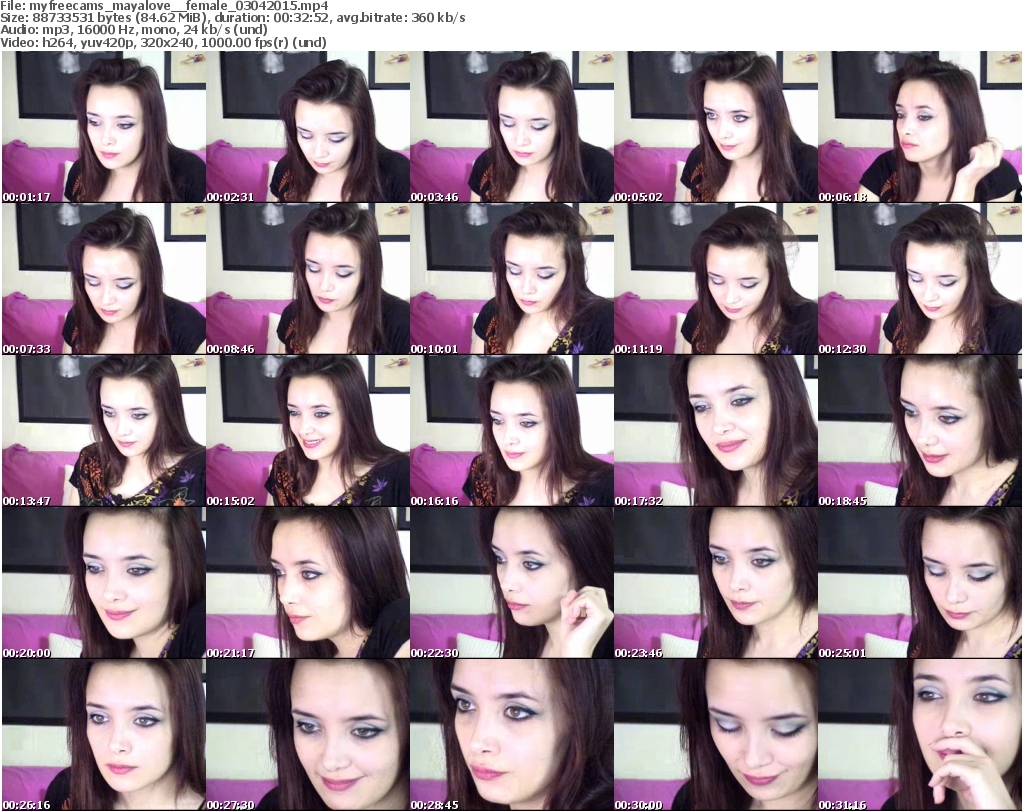The width and height of the screenshot is (1024, 811).
Task: Pick the 00:16:16 preview frame
Action: pyautogui.click(x=511, y=431)
